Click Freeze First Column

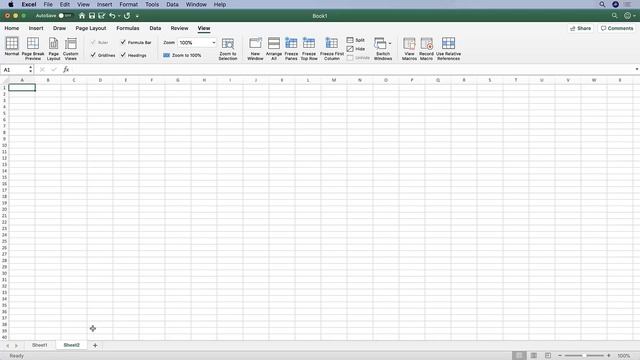pyautogui.click(x=332, y=48)
